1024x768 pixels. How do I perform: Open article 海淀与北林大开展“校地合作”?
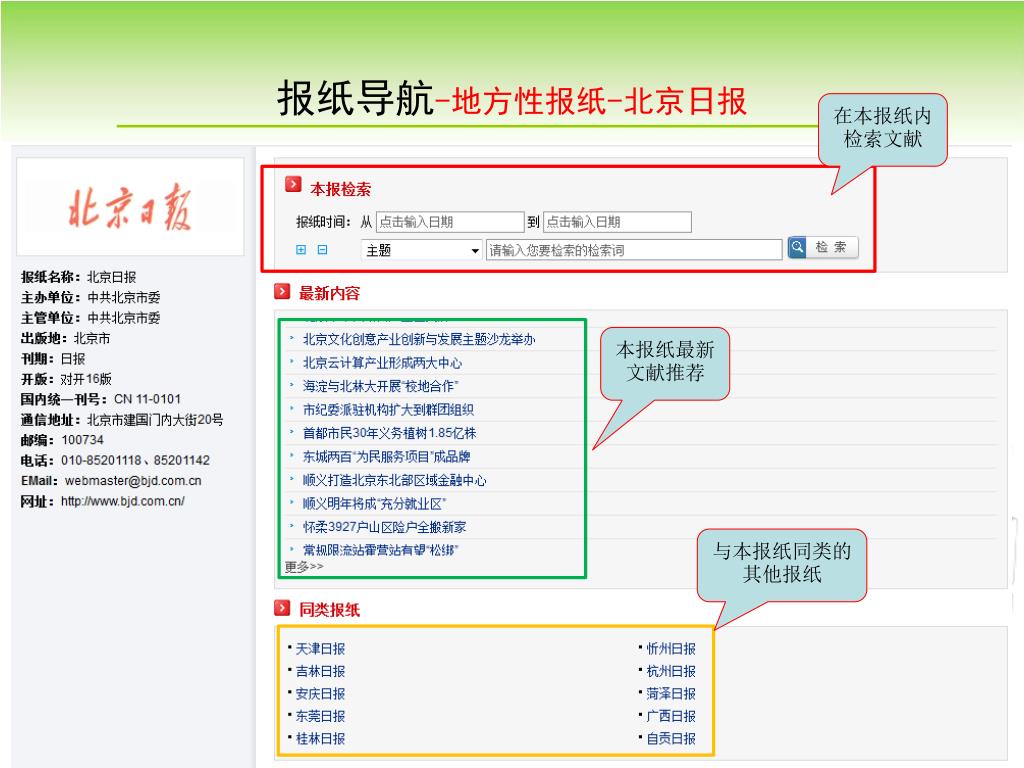pyautogui.click(x=381, y=387)
